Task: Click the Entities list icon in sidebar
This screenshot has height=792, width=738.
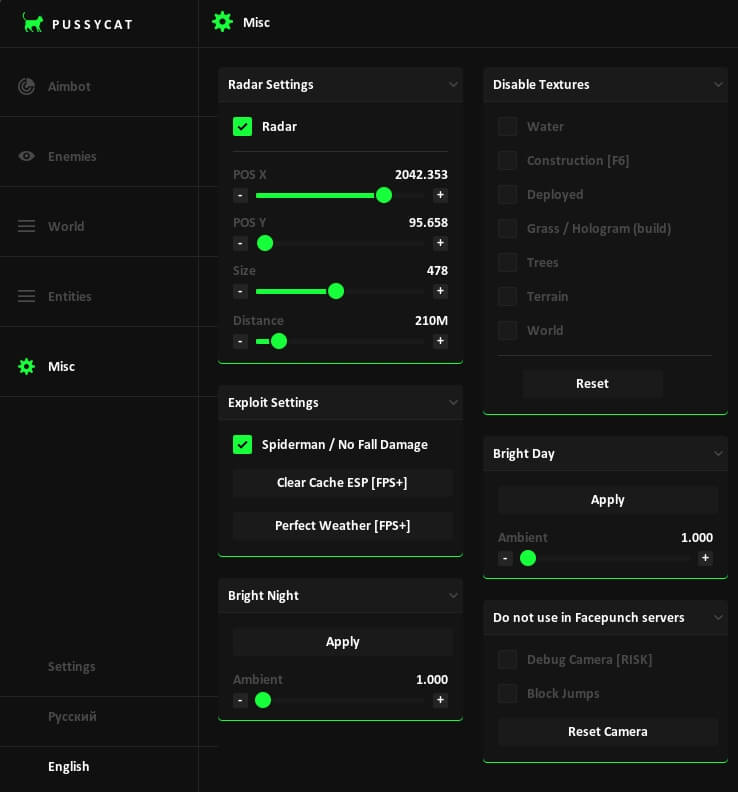Action: 27,297
